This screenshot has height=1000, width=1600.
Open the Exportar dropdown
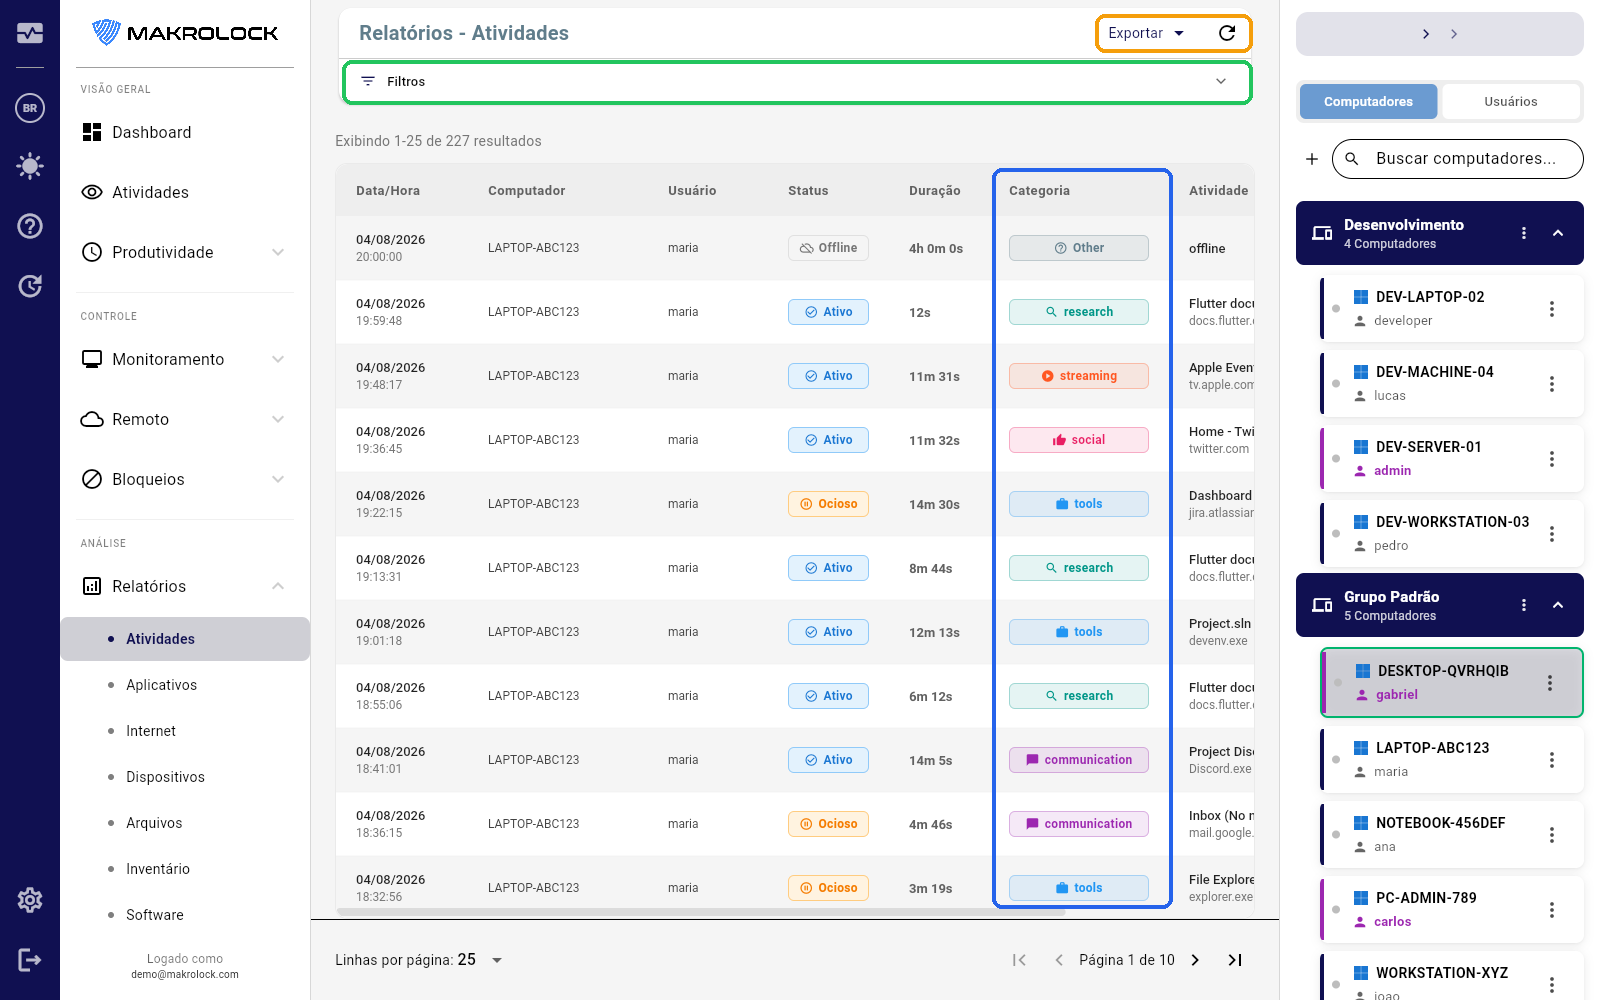point(1146,33)
